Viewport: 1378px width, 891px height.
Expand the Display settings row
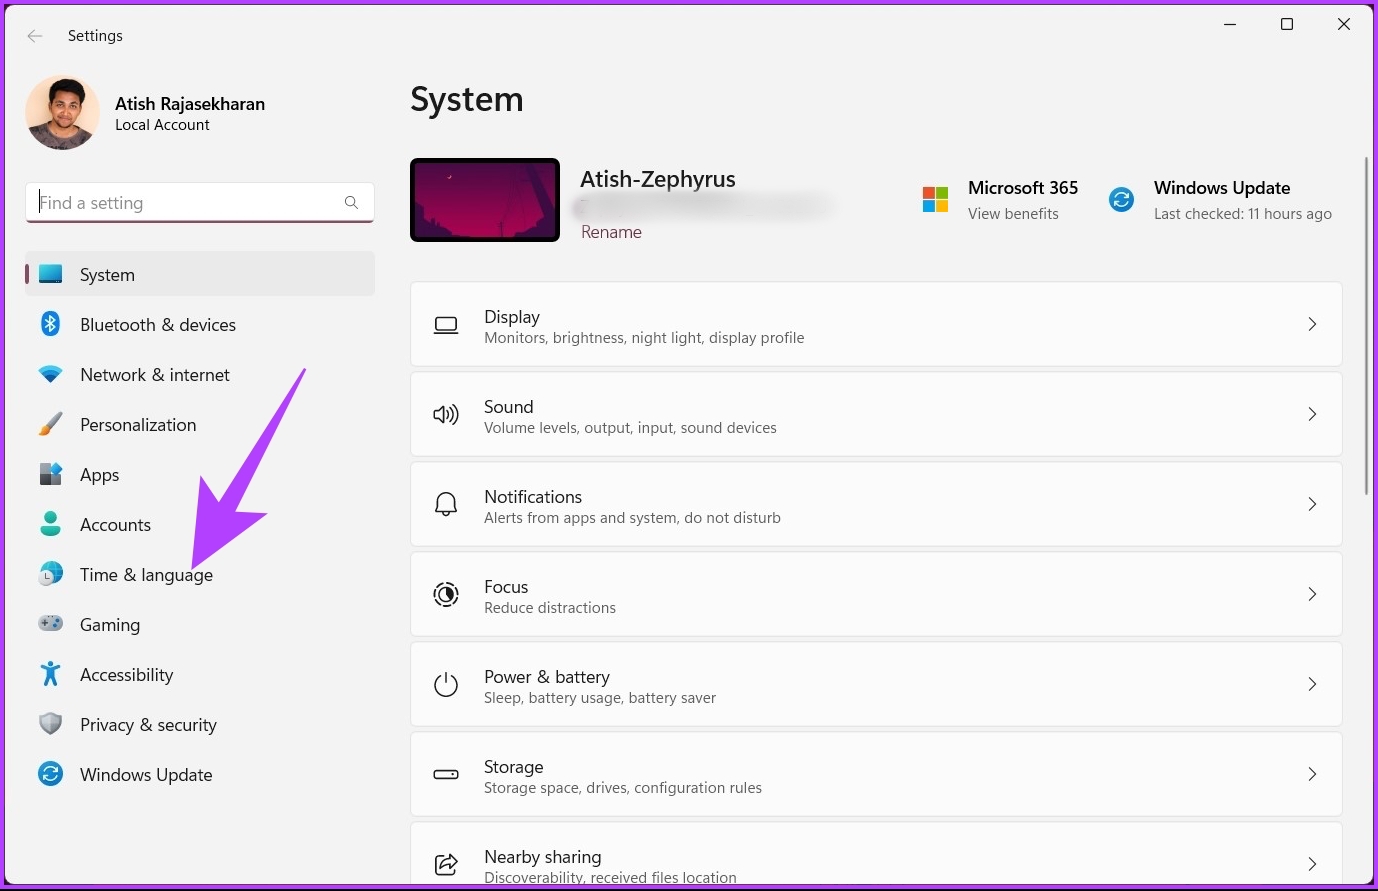pyautogui.click(x=1312, y=324)
